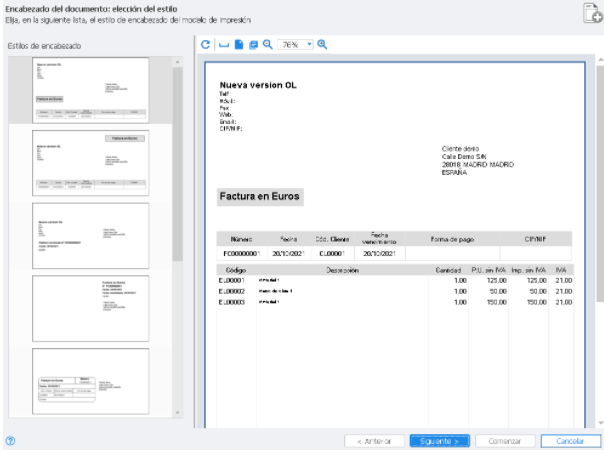Image resolution: width=604 pixels, height=453 pixels.
Task: Select first header style thumbnail
Action: (91, 91)
